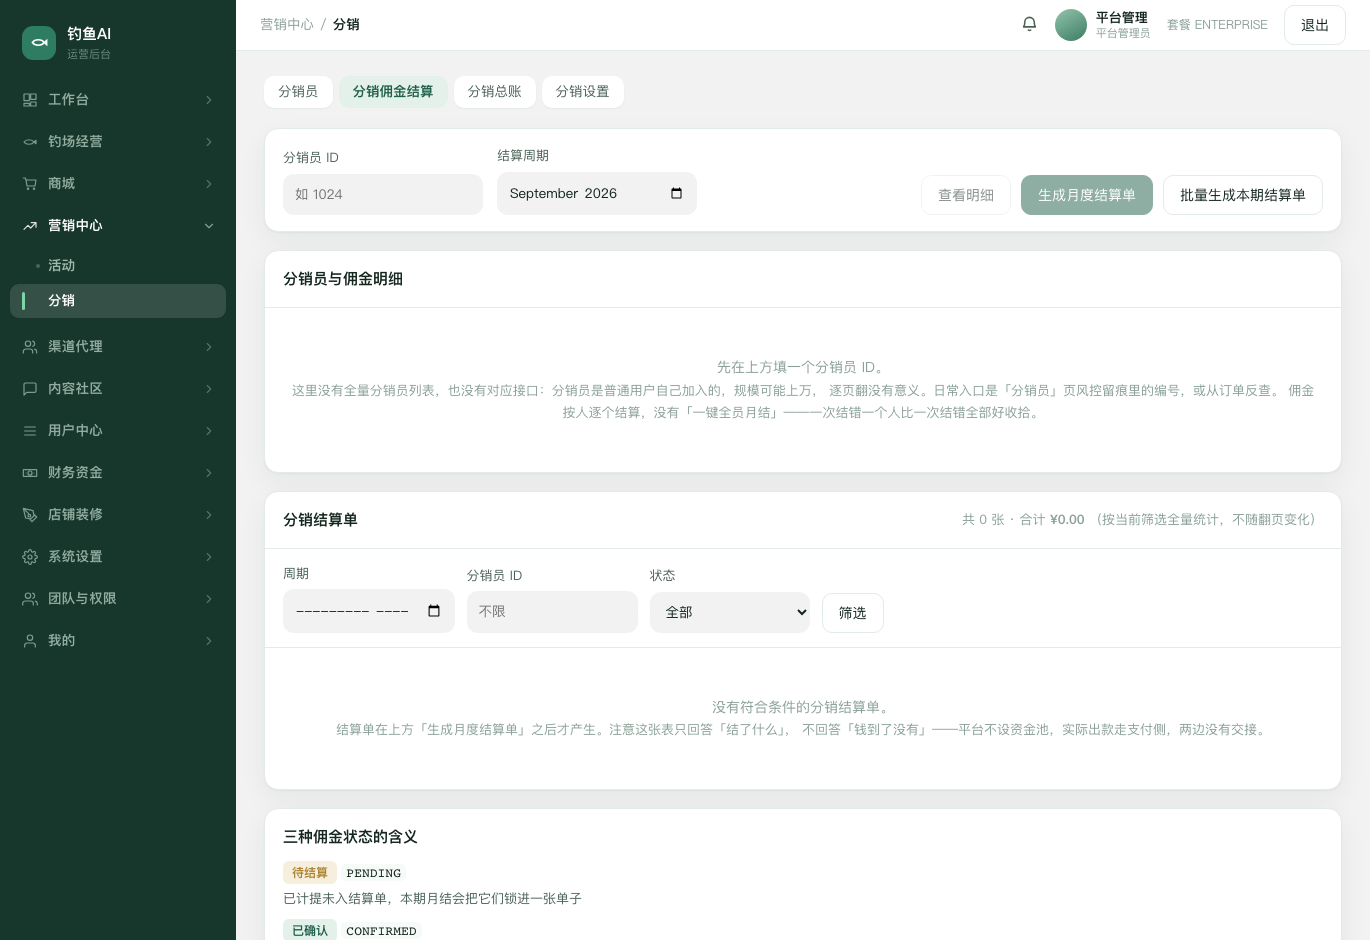Screen dimensions: 1370x940
Task: Click 生成月度结算单 button
Action: [1087, 195]
